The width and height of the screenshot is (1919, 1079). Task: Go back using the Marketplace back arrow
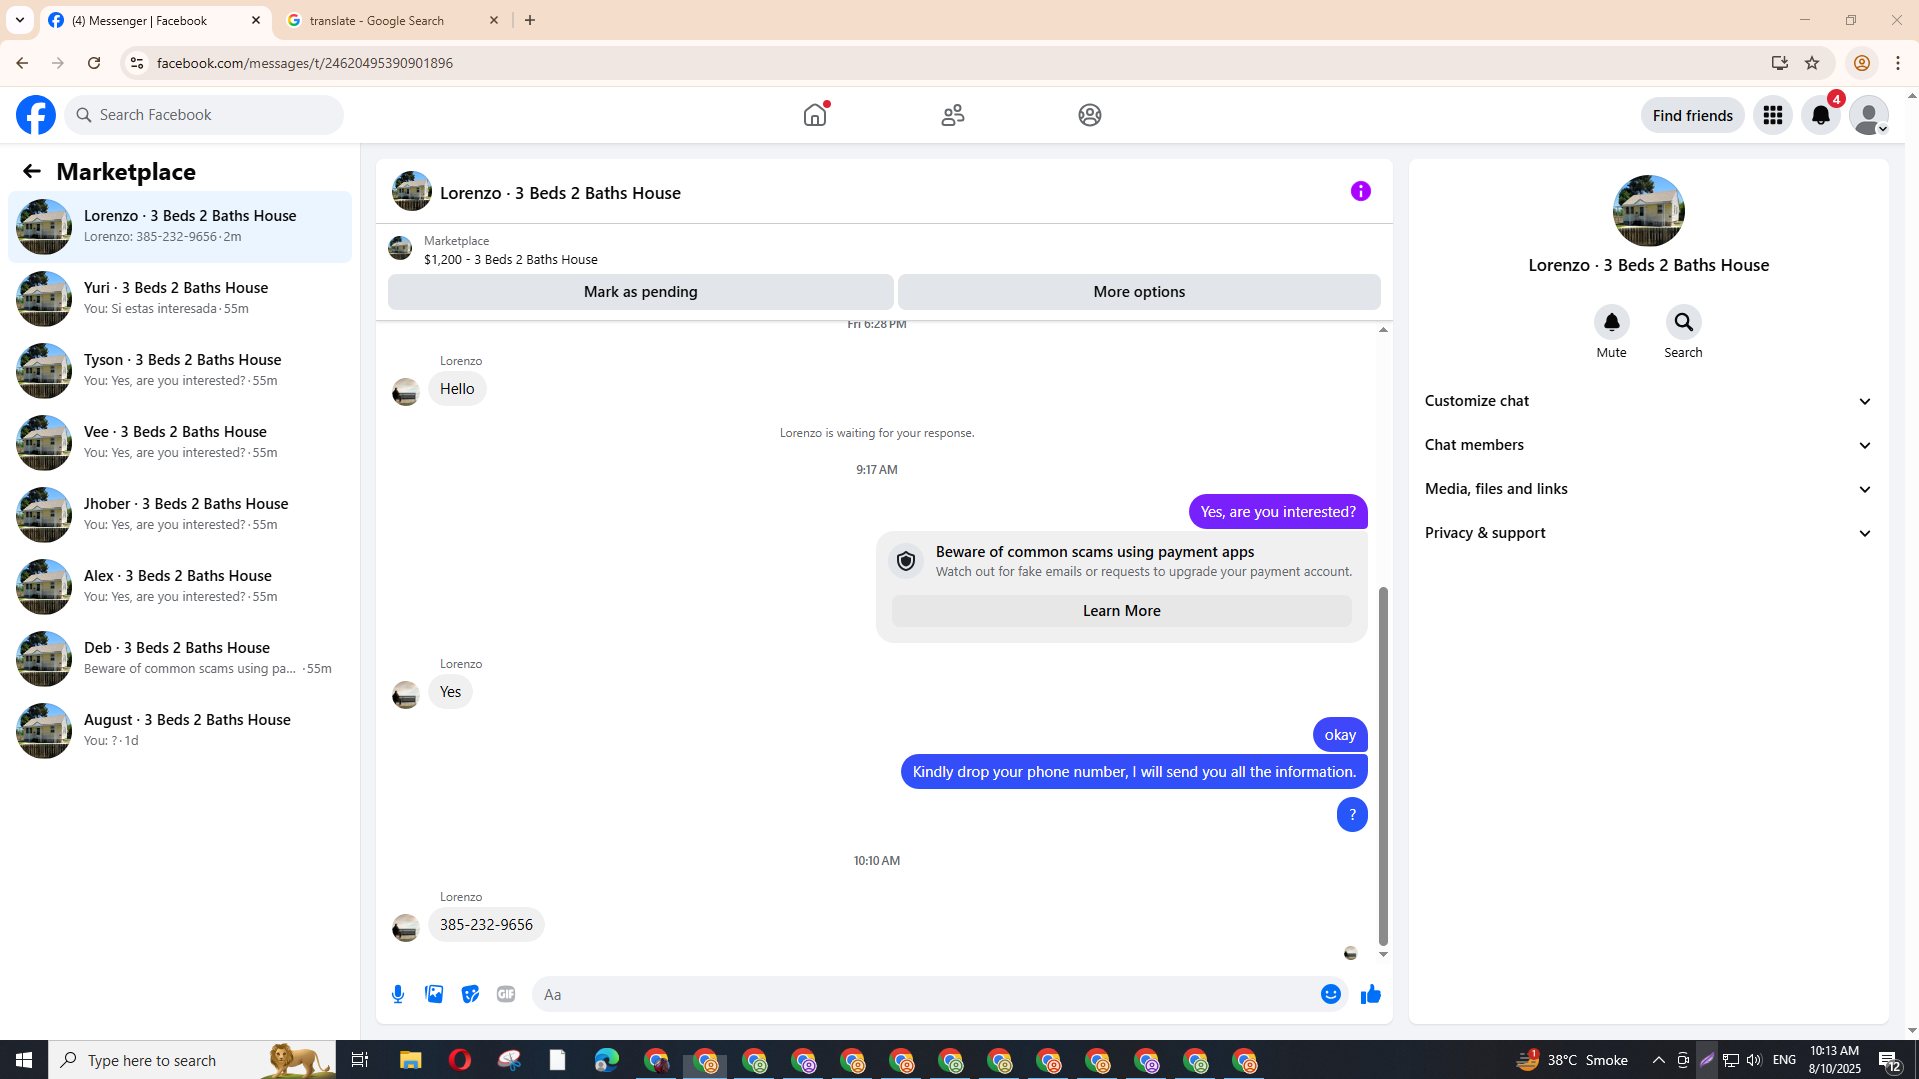(32, 171)
